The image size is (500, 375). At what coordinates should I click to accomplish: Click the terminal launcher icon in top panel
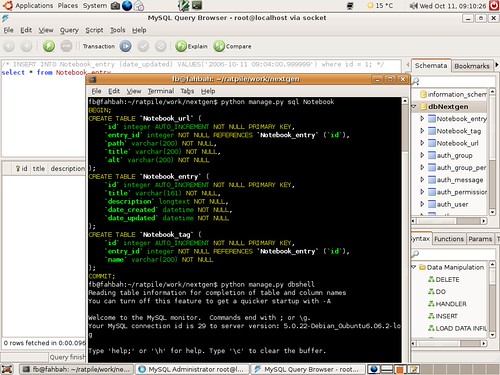197,5
